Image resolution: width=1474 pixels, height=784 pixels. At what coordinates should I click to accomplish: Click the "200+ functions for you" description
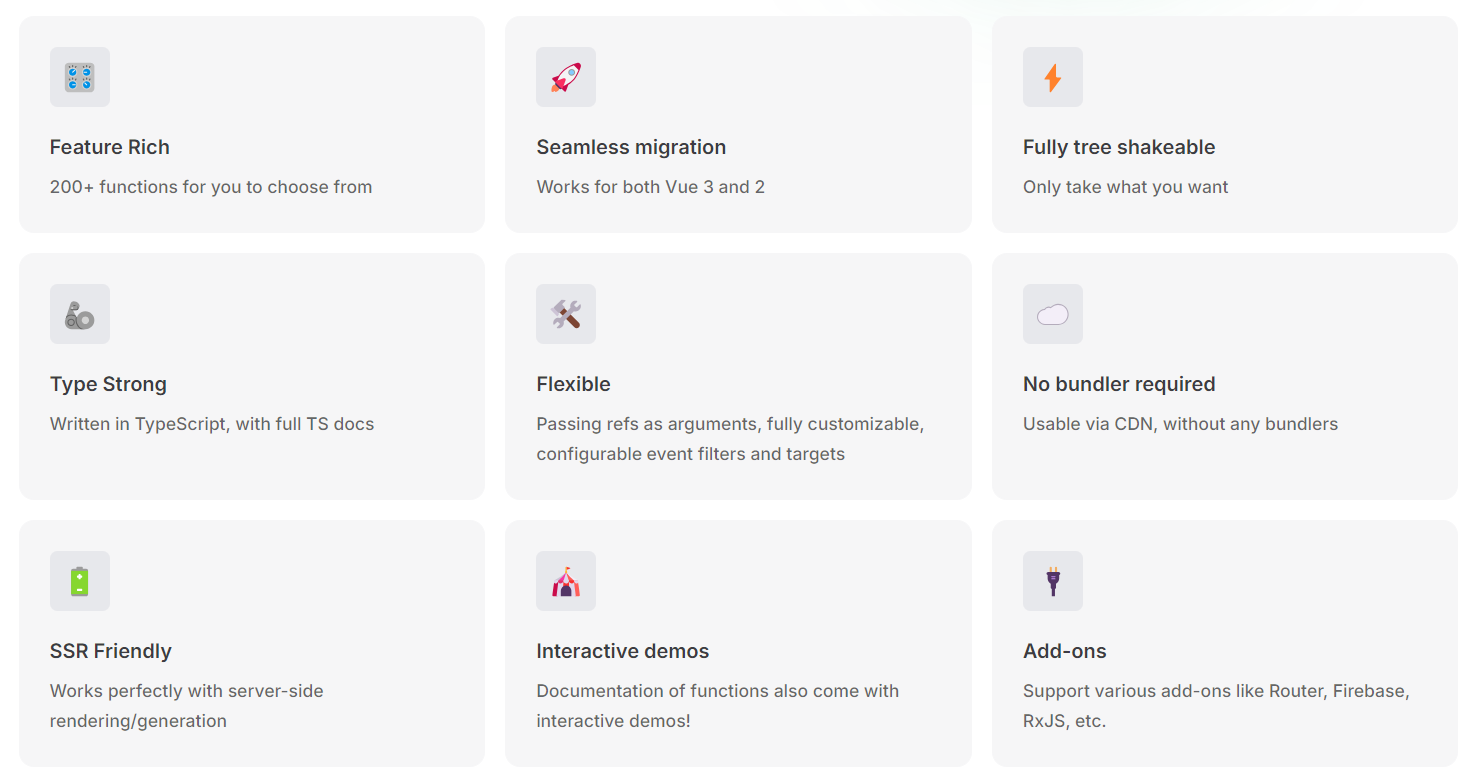point(211,187)
